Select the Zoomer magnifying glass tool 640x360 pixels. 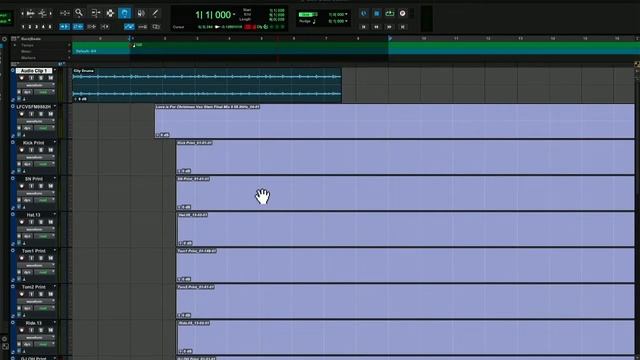tap(79, 13)
